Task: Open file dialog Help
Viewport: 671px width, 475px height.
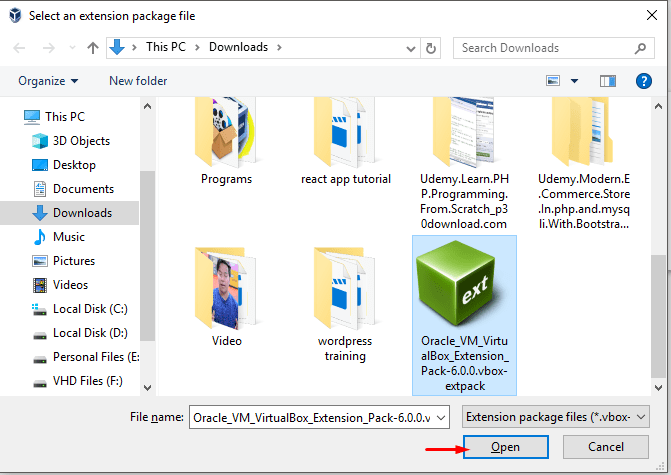Action: [644, 81]
